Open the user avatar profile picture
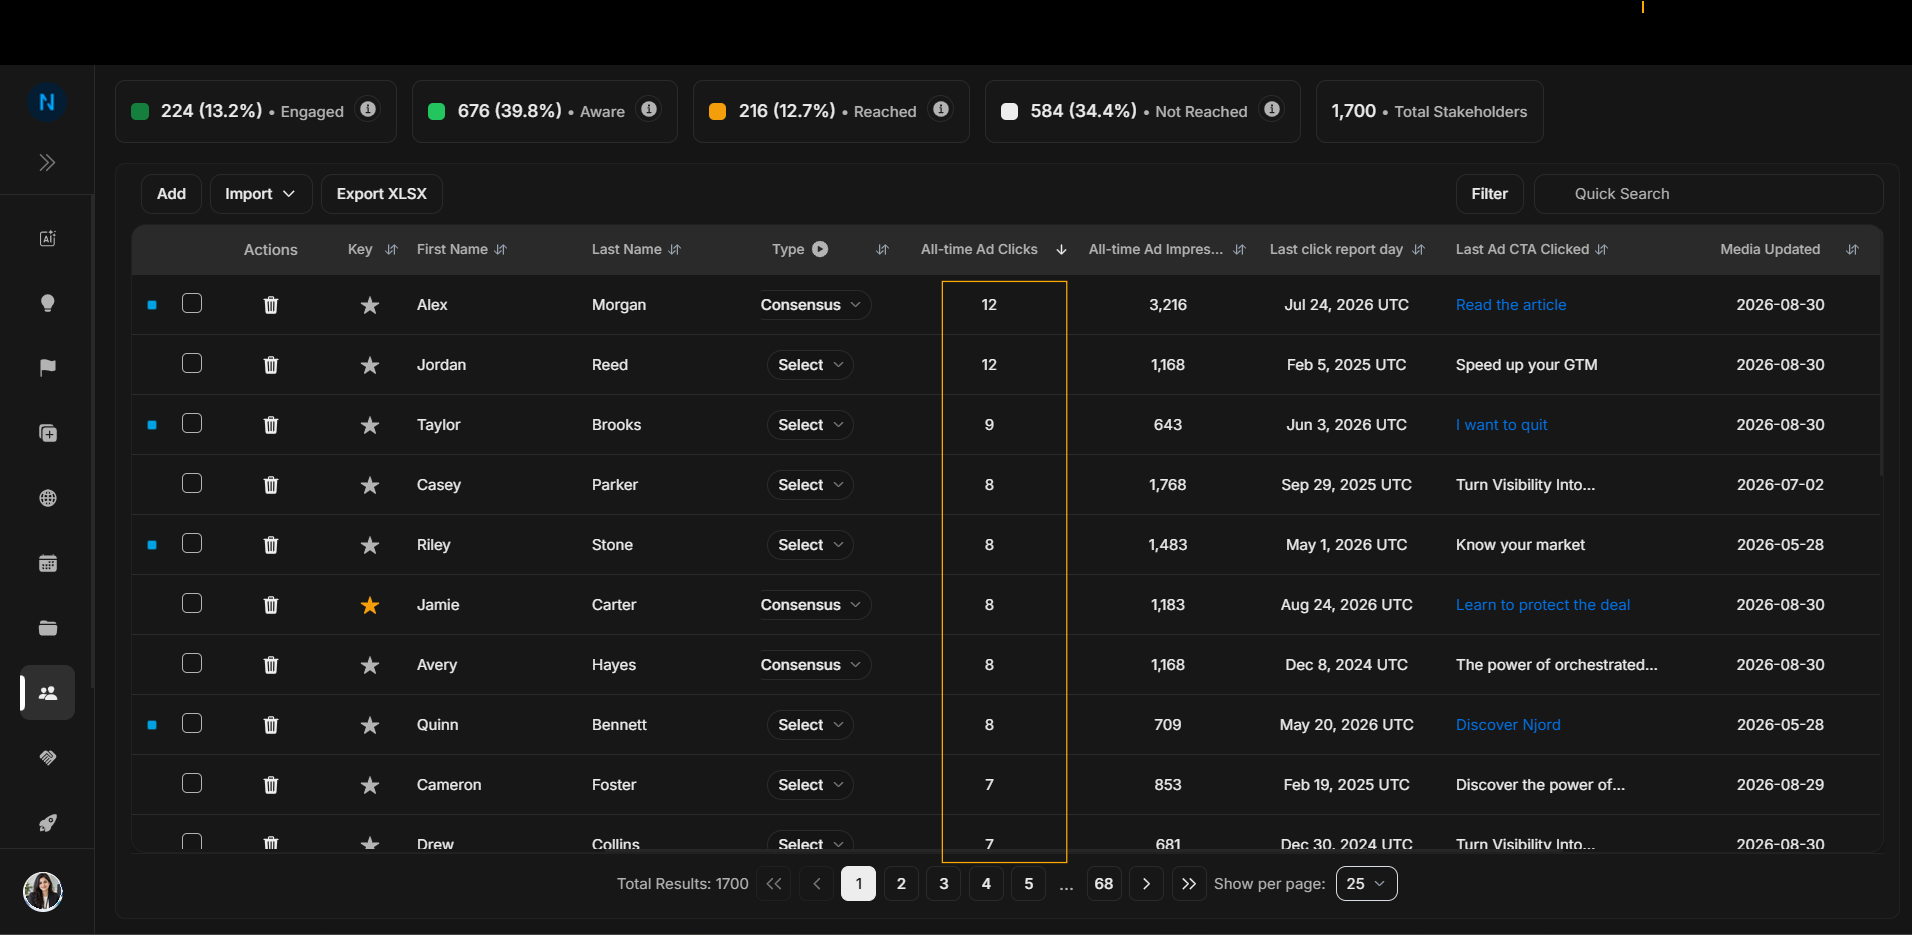Screen dimensions: 1912x935 tap(43, 891)
